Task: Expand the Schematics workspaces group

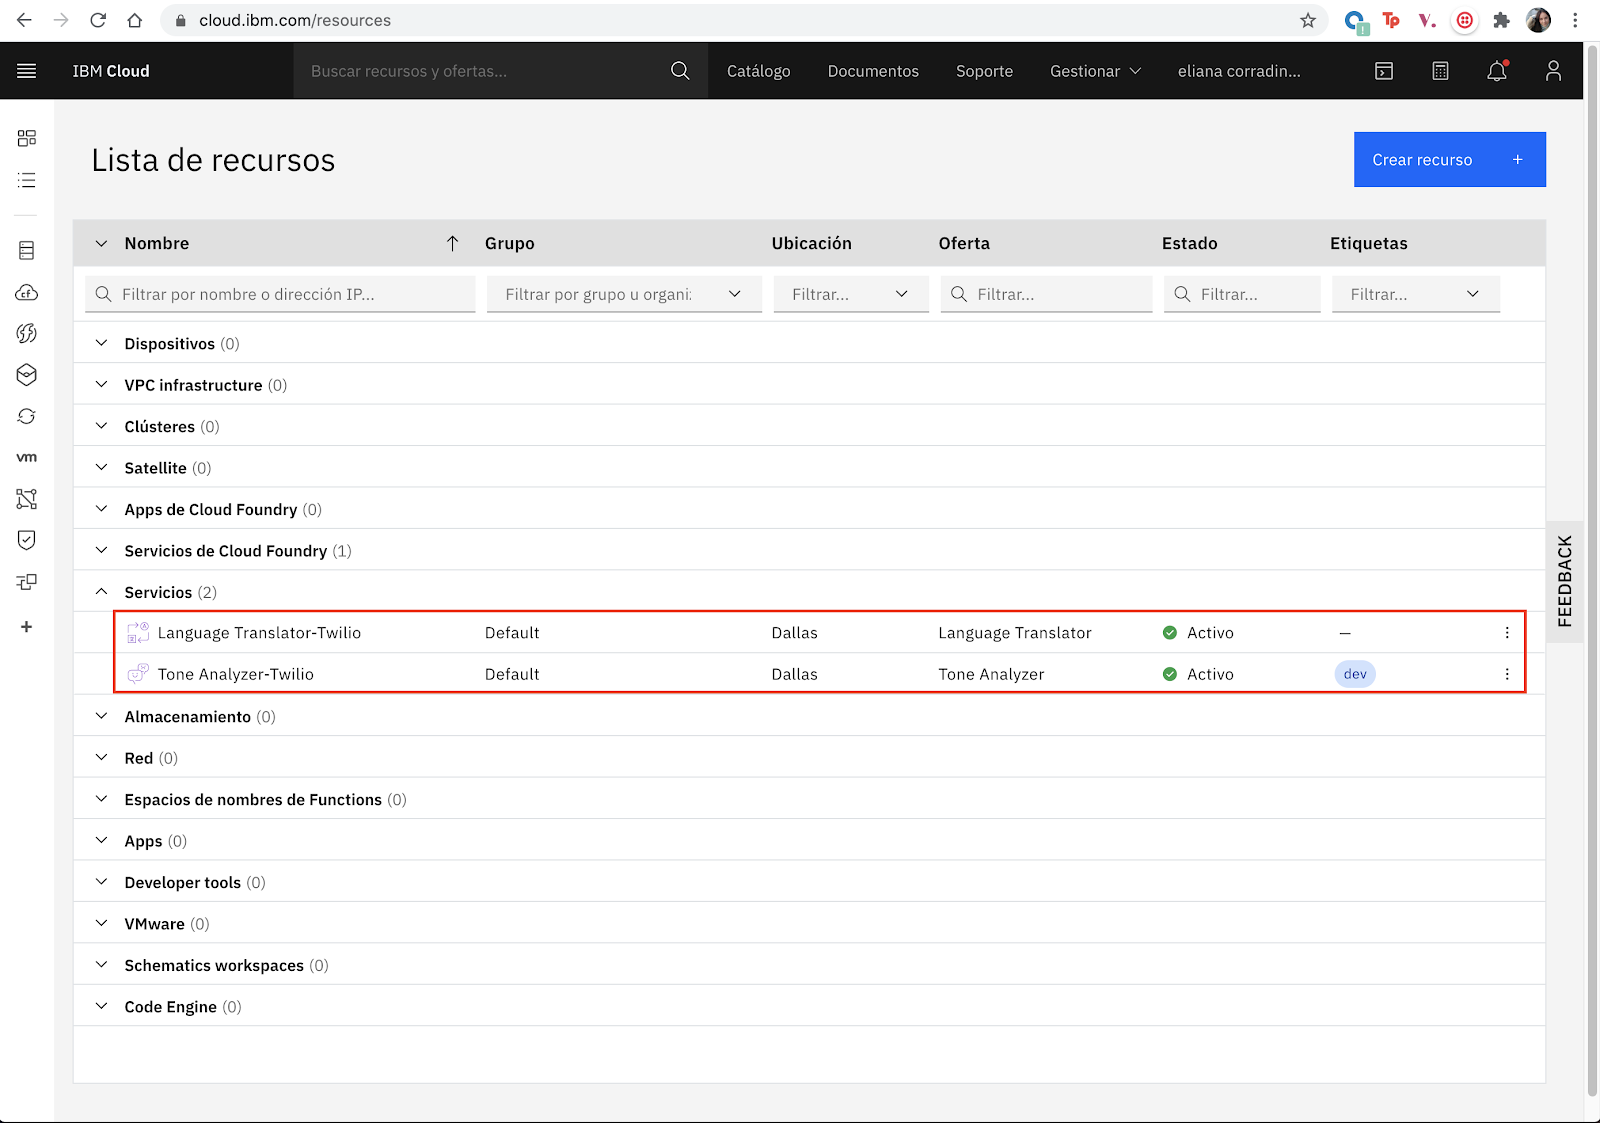Action: [101, 965]
